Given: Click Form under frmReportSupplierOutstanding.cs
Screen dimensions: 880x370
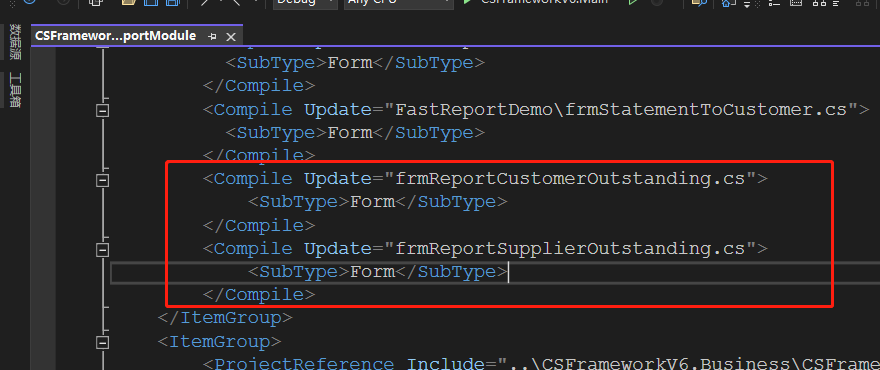Looking at the screenshot, I should coord(373,272).
